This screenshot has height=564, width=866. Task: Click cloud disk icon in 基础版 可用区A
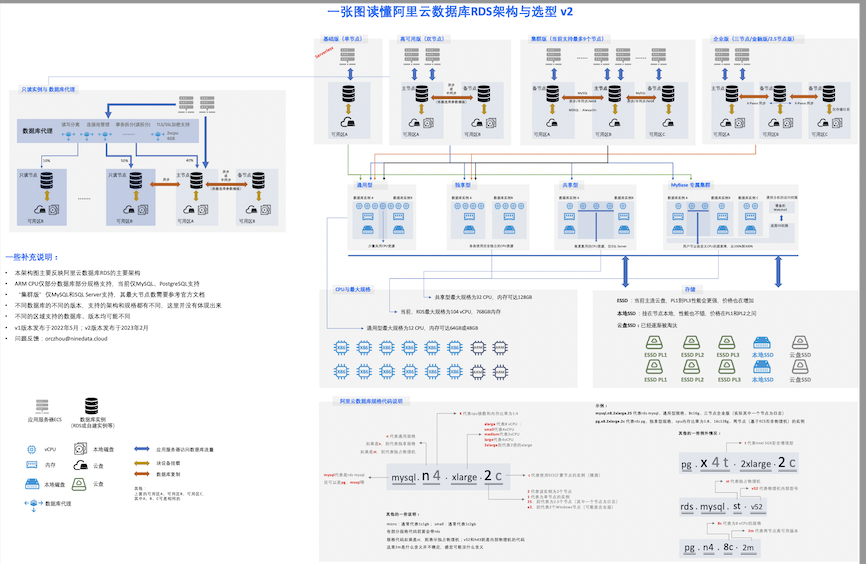point(347,122)
